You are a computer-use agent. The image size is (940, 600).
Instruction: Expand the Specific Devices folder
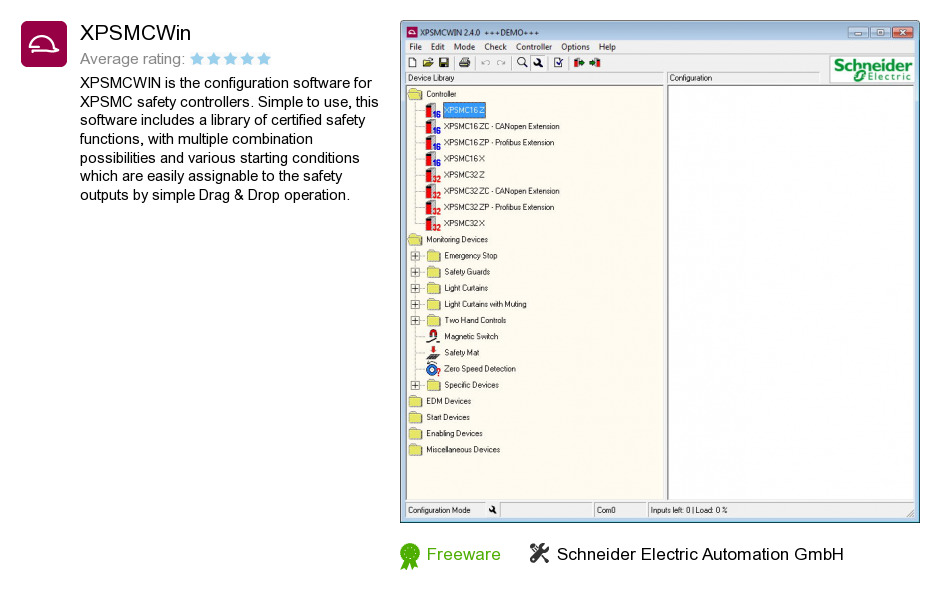(415, 385)
